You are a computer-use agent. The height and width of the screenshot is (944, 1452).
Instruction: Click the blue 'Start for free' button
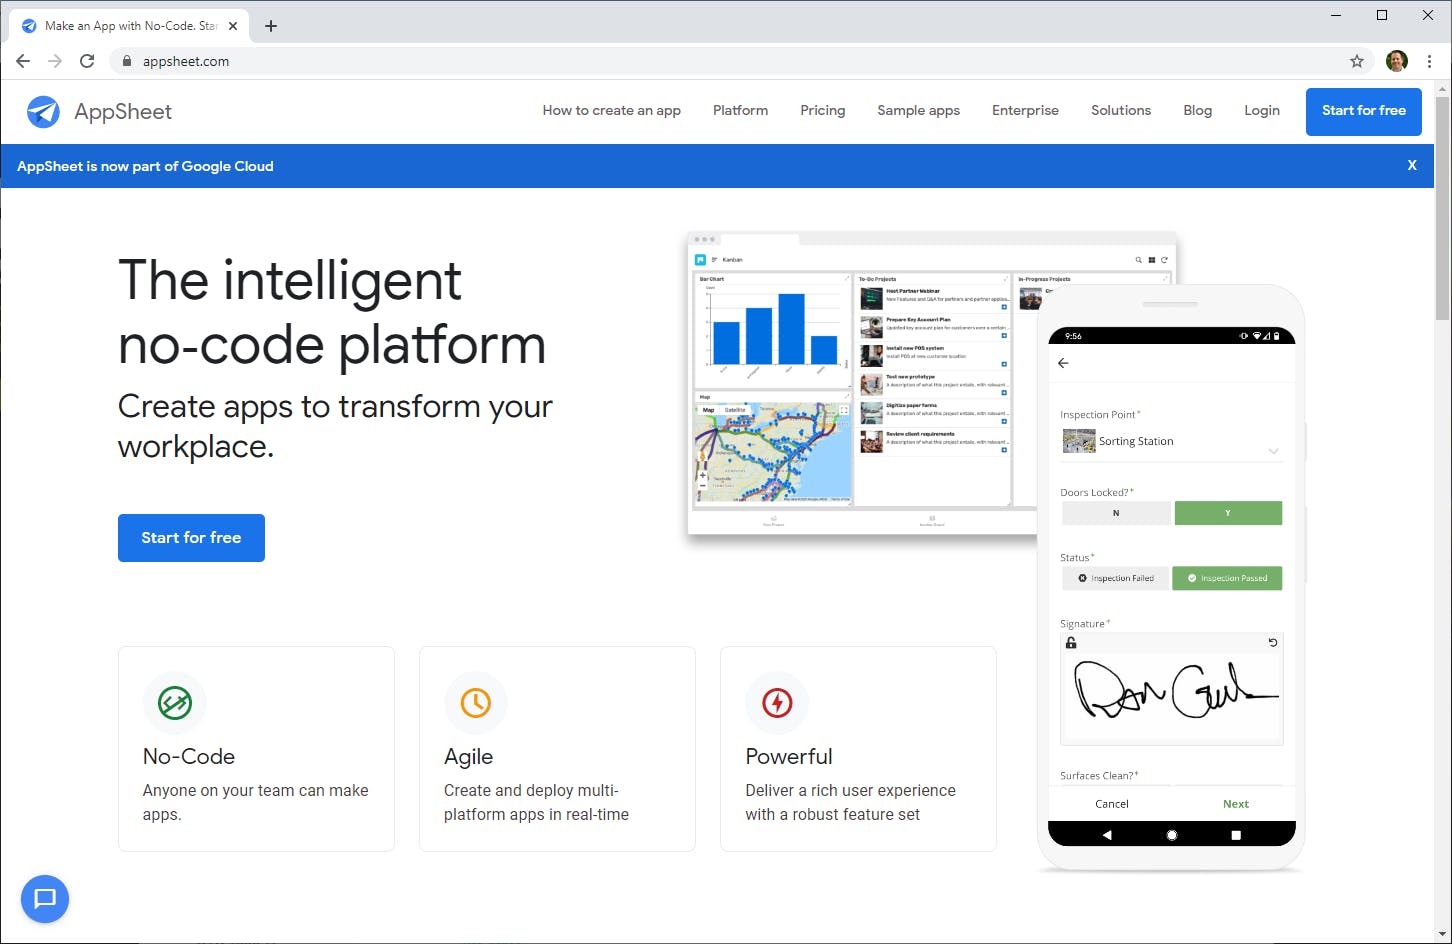(191, 538)
